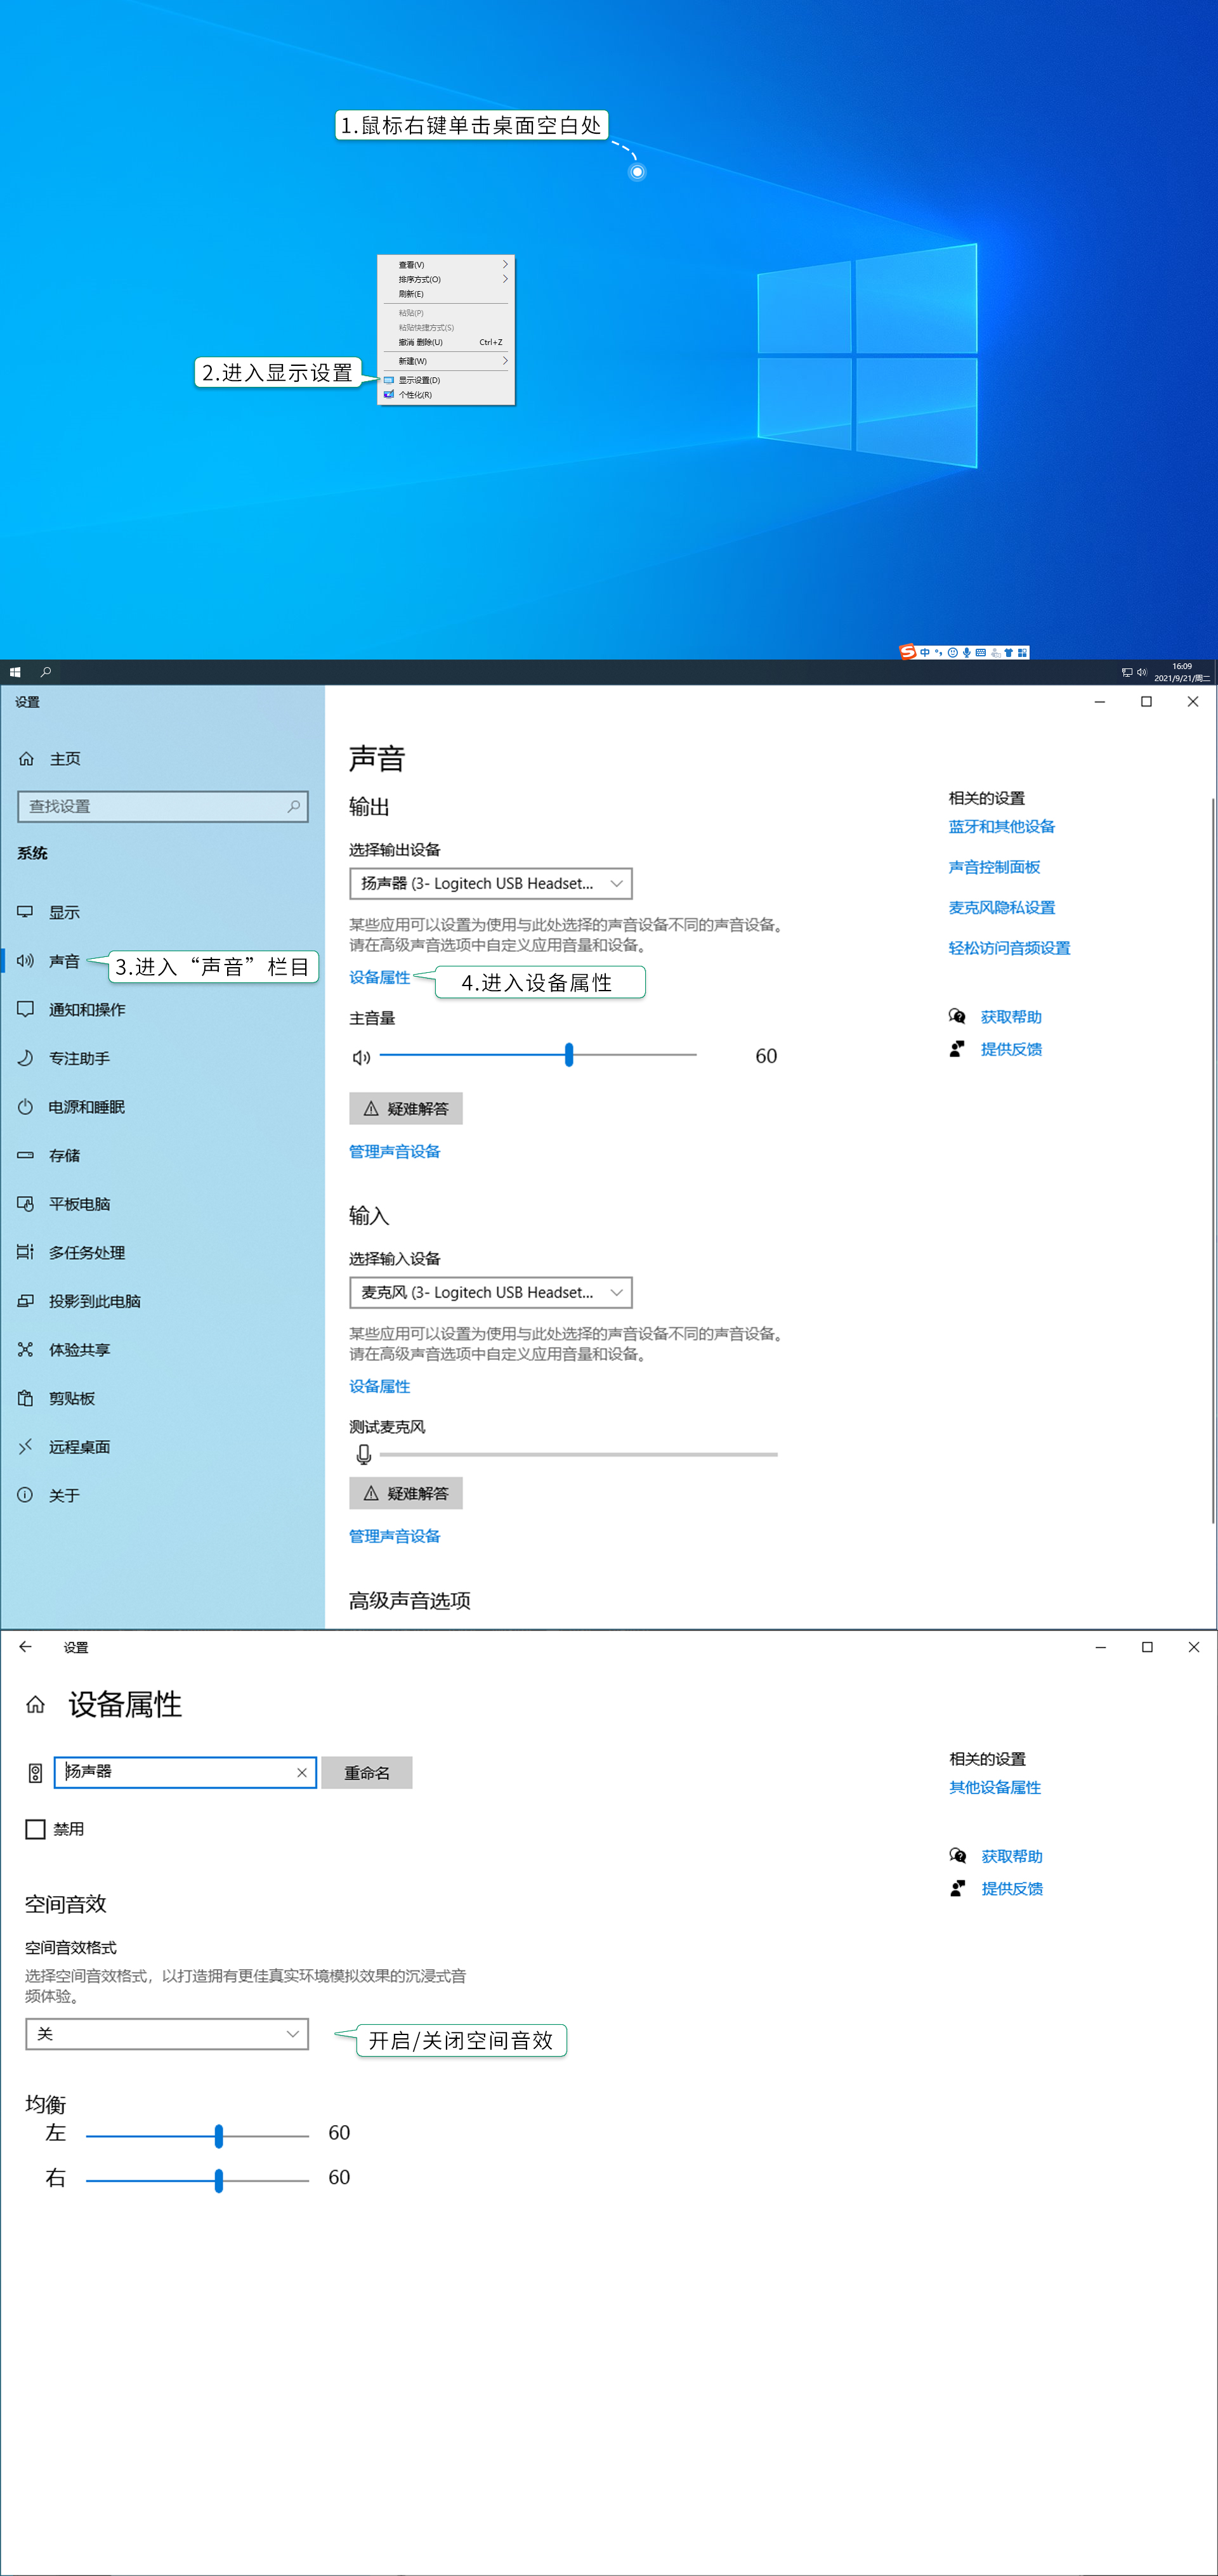Click the 提供反馈 icon in 设备属性 window
This screenshot has height=2576, width=1218.
click(958, 1888)
